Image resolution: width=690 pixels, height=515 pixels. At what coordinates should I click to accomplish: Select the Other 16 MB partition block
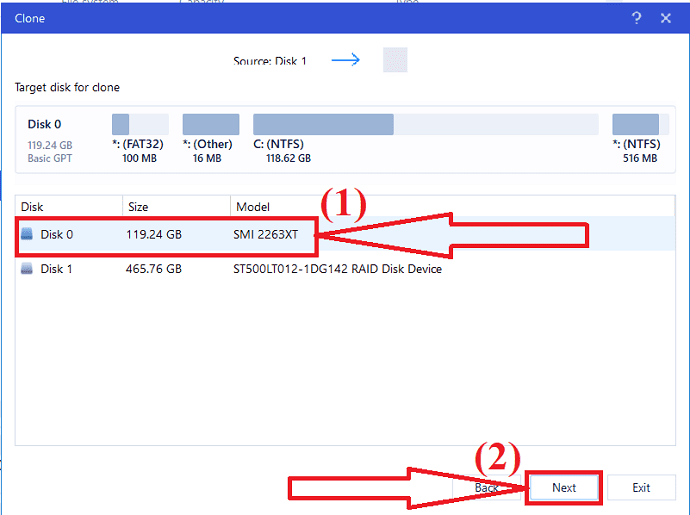[210, 125]
